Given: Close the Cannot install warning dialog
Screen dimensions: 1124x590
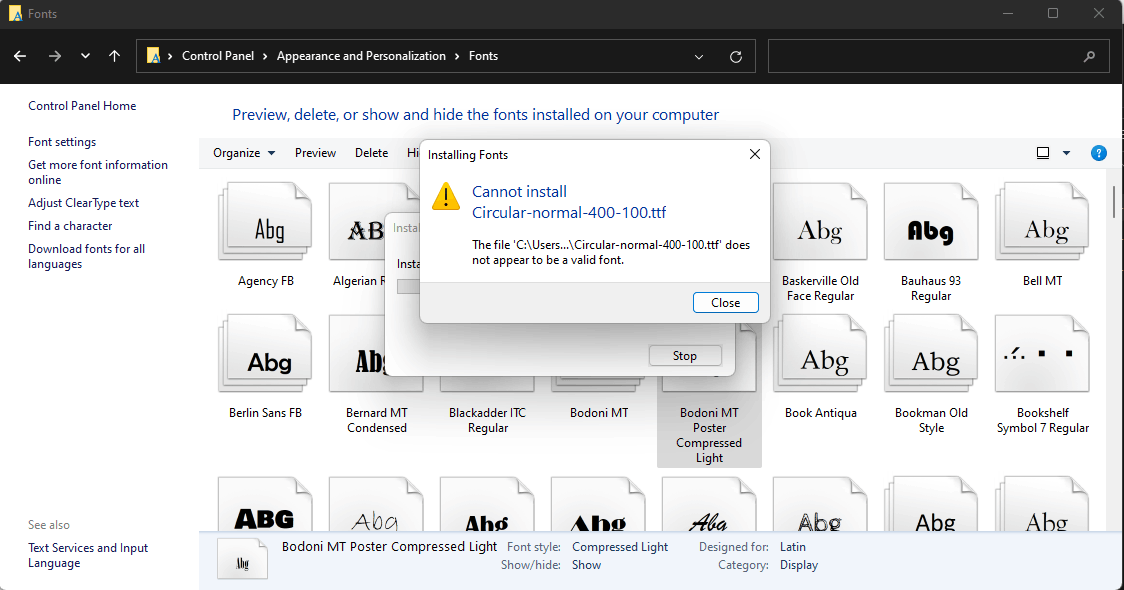Looking at the screenshot, I should point(725,302).
